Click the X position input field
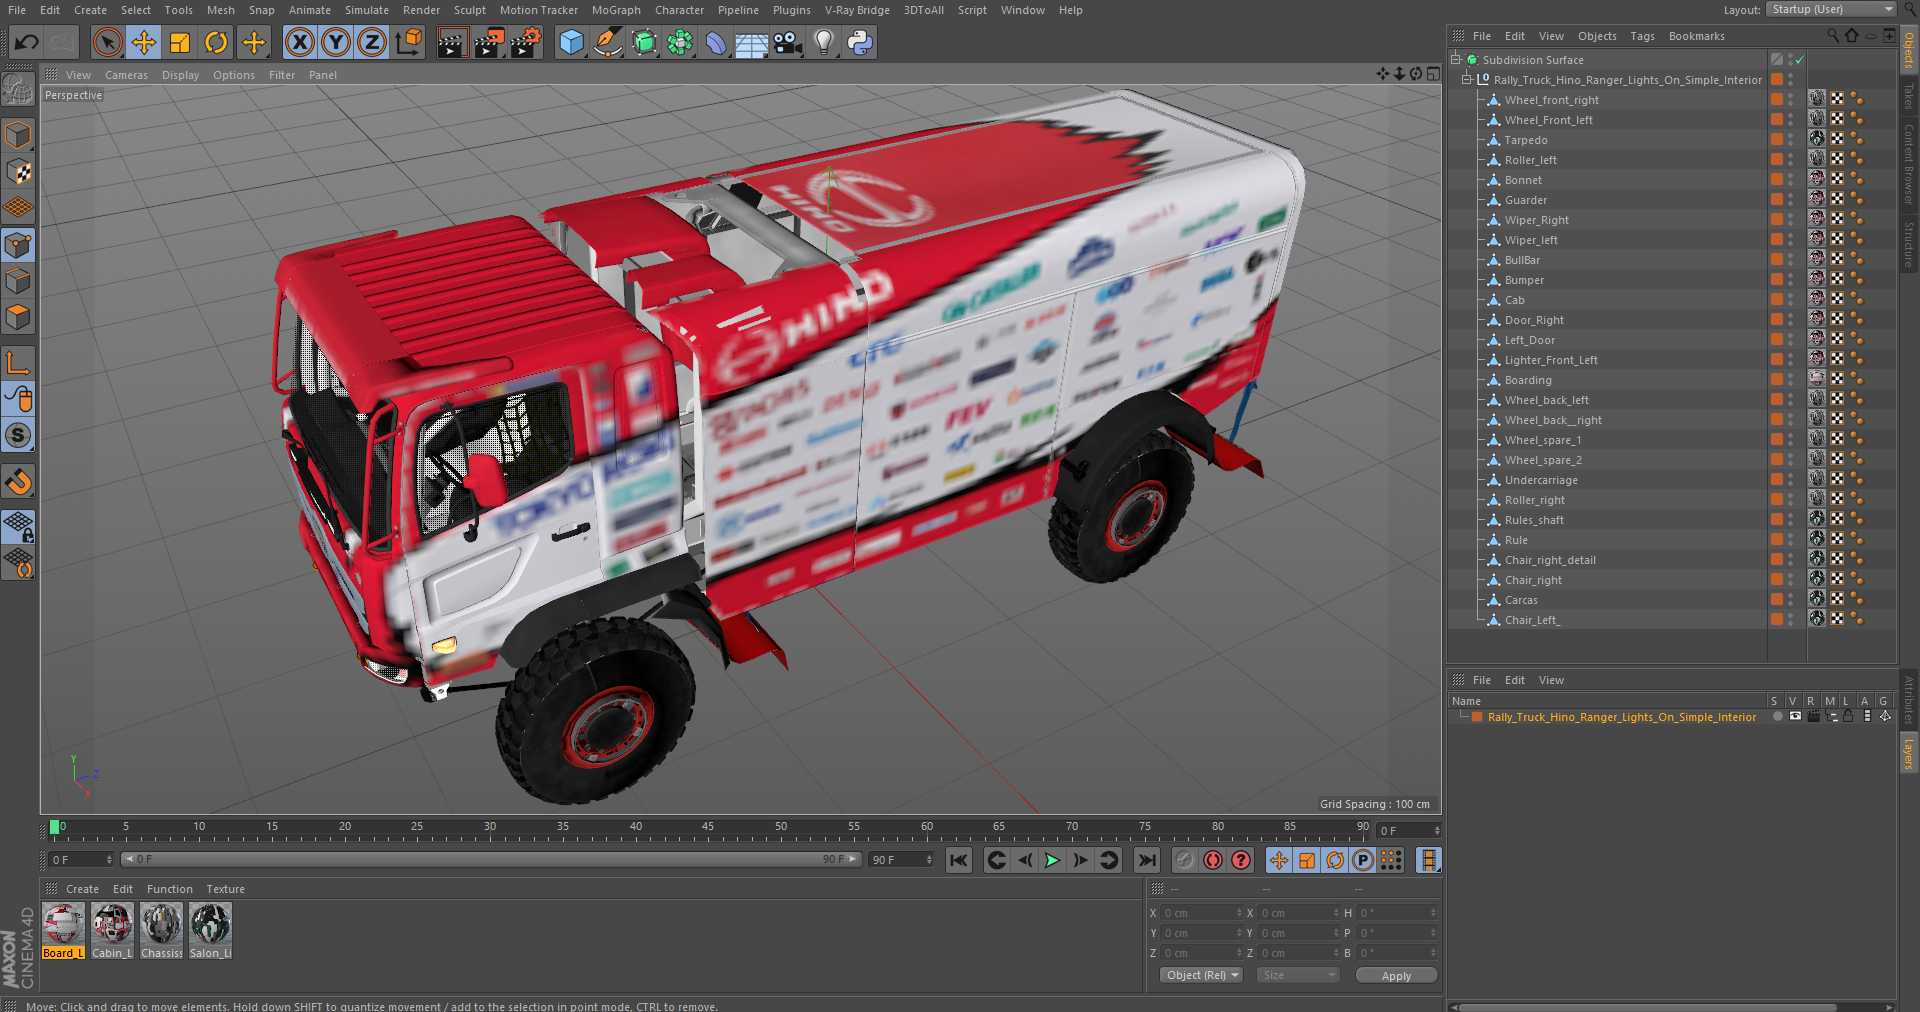The height and width of the screenshot is (1012, 1920). pos(1200,913)
